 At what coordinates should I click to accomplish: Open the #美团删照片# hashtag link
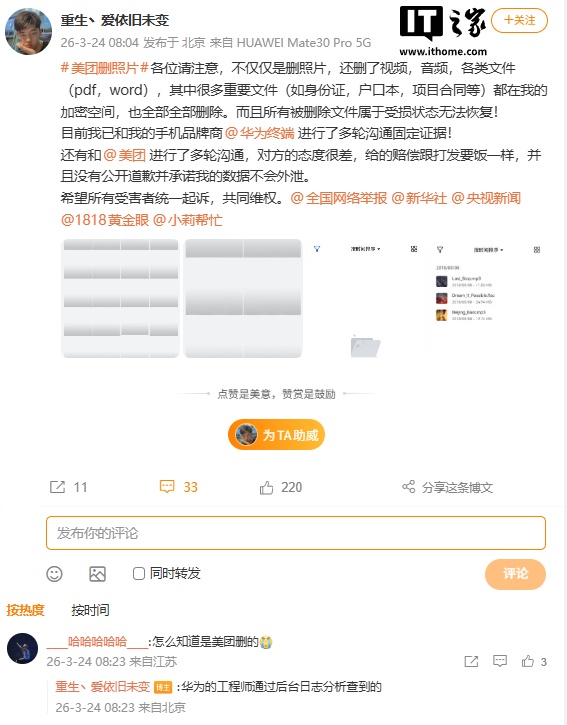(105, 68)
